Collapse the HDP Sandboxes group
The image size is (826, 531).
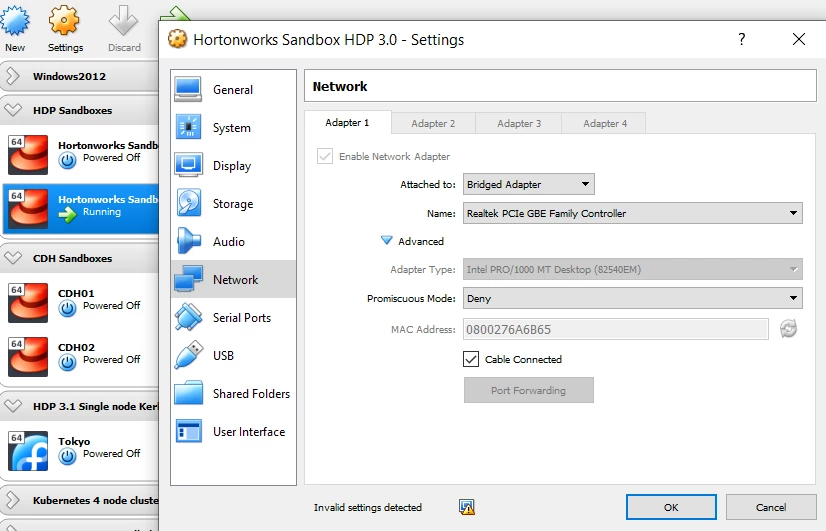click(x=13, y=110)
